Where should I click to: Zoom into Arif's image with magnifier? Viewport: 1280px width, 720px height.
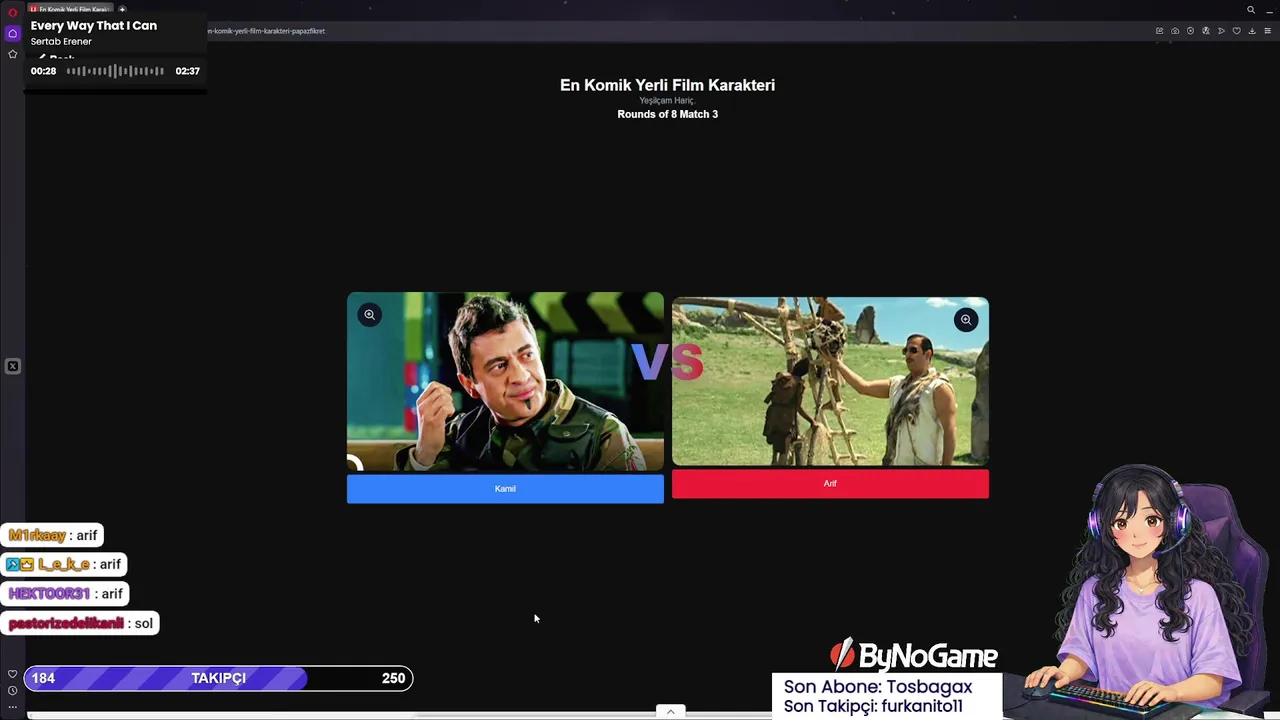pos(965,320)
